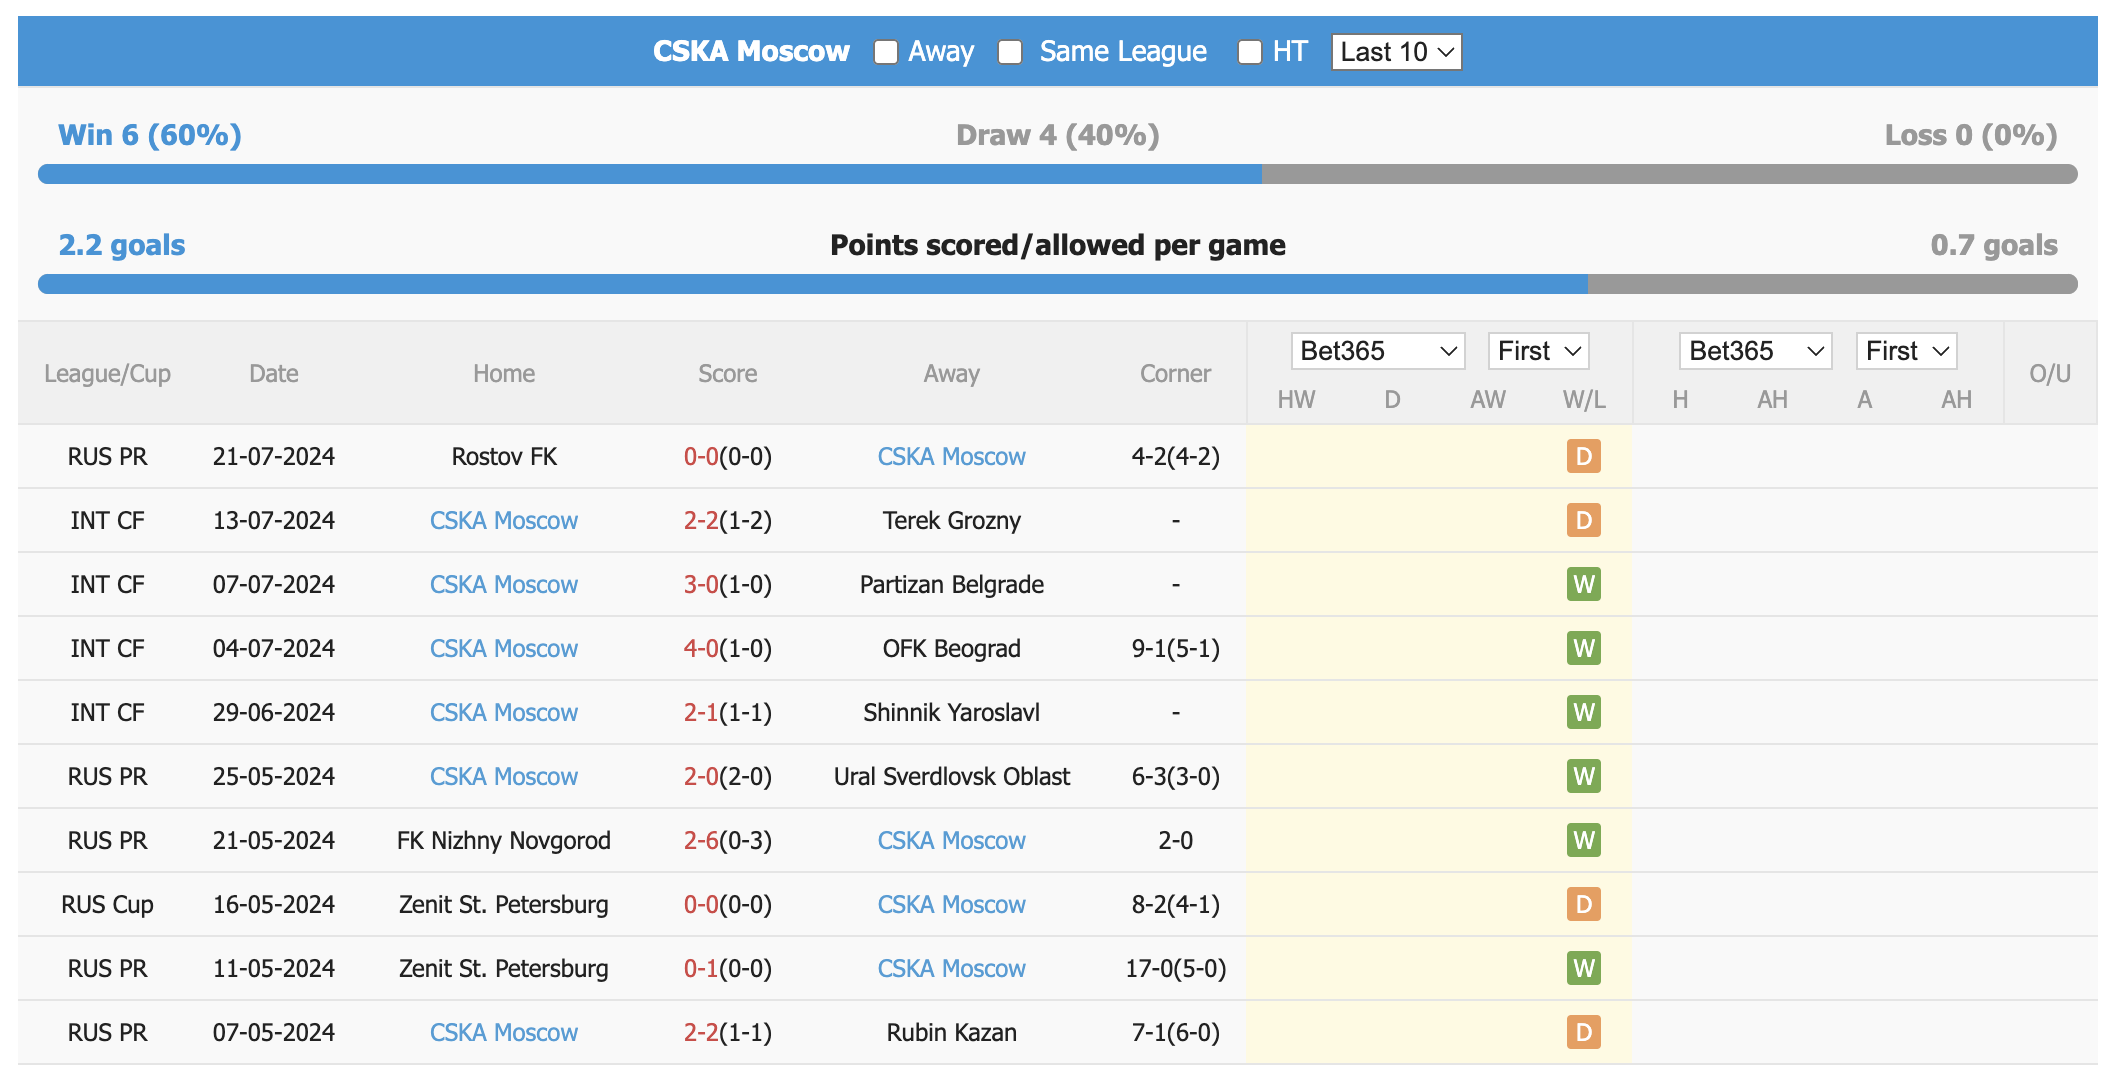Open CSKA Moscow link in 21-07-2024 row
Image resolution: width=2118 pixels, height=1070 pixels.
pos(952,456)
